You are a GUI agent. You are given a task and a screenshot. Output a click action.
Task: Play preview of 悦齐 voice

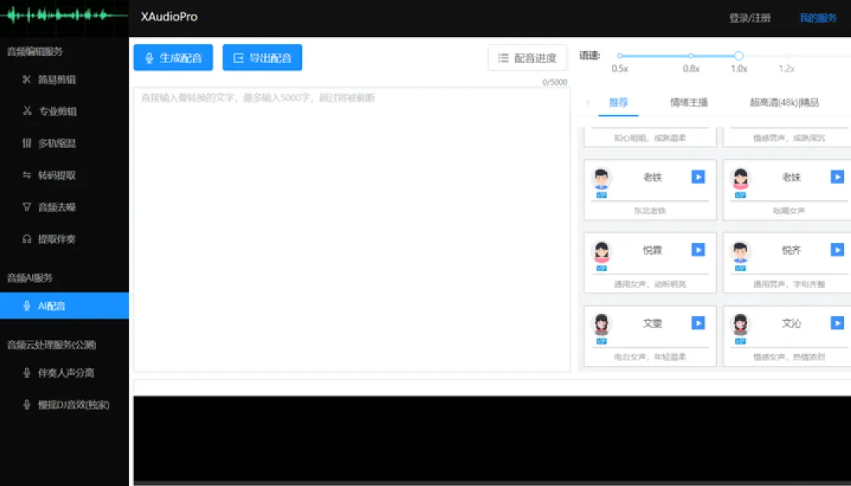tap(837, 250)
